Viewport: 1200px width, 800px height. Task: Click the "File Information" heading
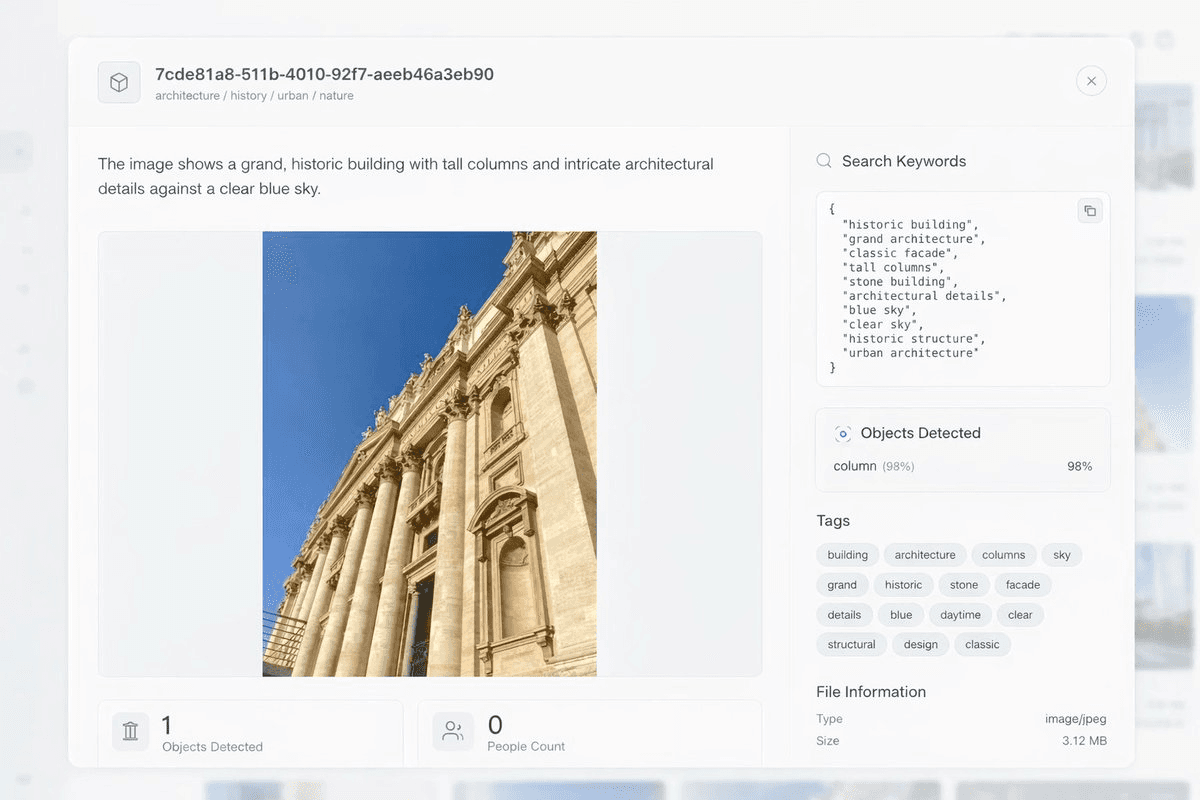pyautogui.click(x=871, y=692)
